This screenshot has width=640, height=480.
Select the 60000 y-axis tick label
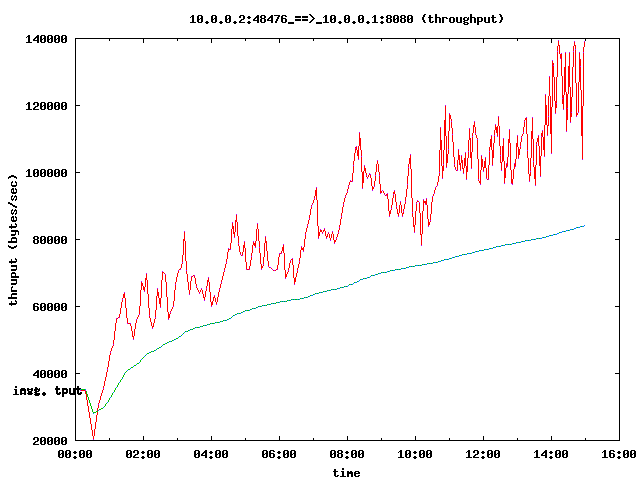[49, 307]
